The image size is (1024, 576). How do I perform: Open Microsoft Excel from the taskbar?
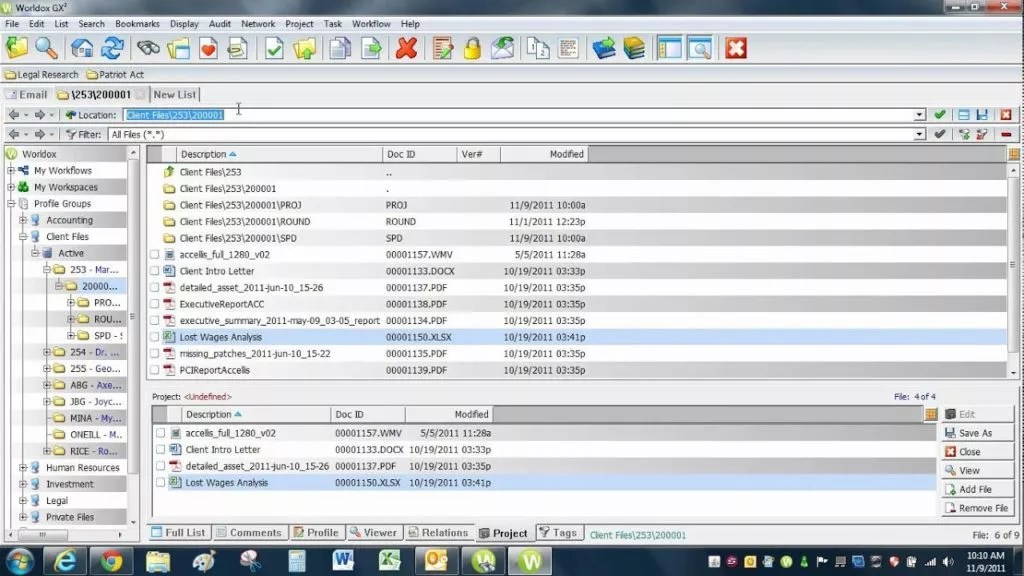point(391,561)
